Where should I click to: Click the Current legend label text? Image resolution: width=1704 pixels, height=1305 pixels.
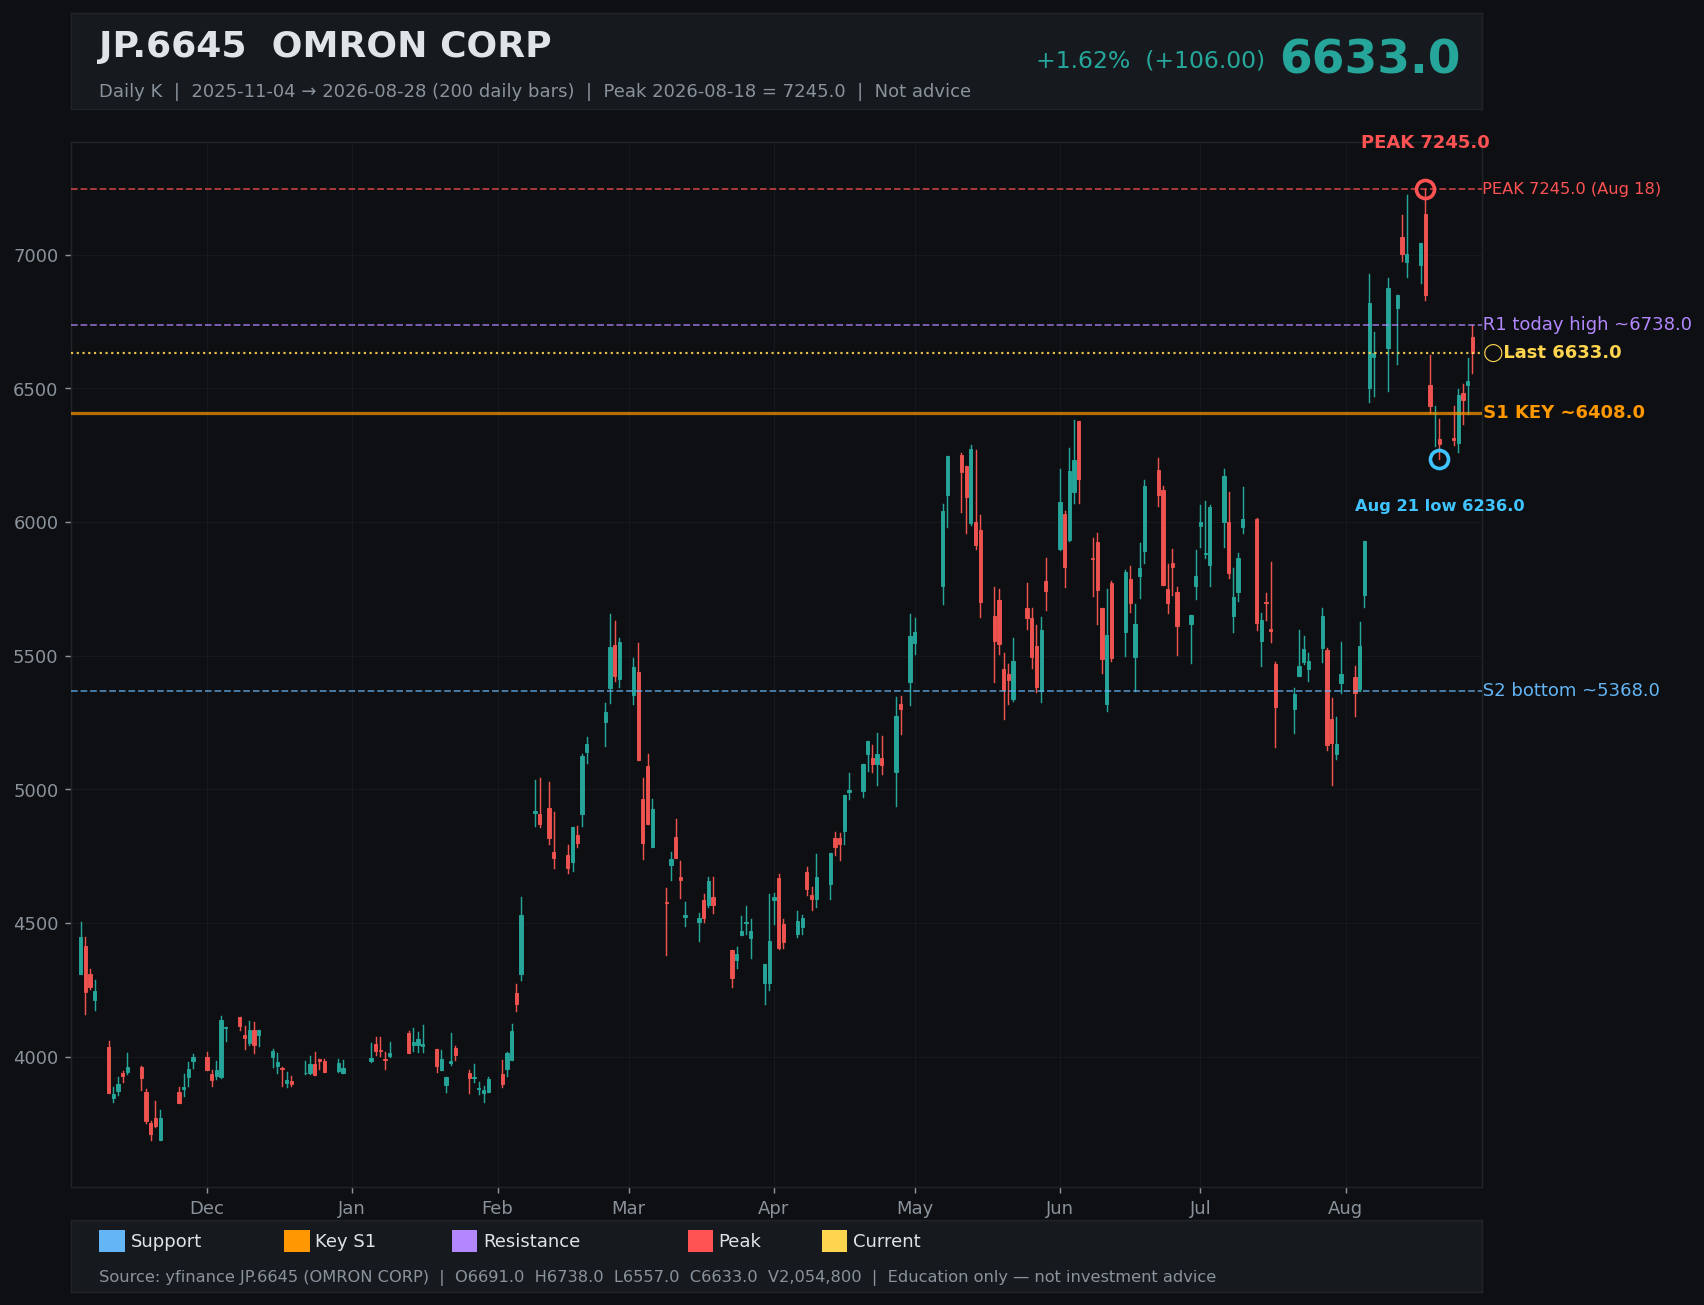[x=886, y=1241]
